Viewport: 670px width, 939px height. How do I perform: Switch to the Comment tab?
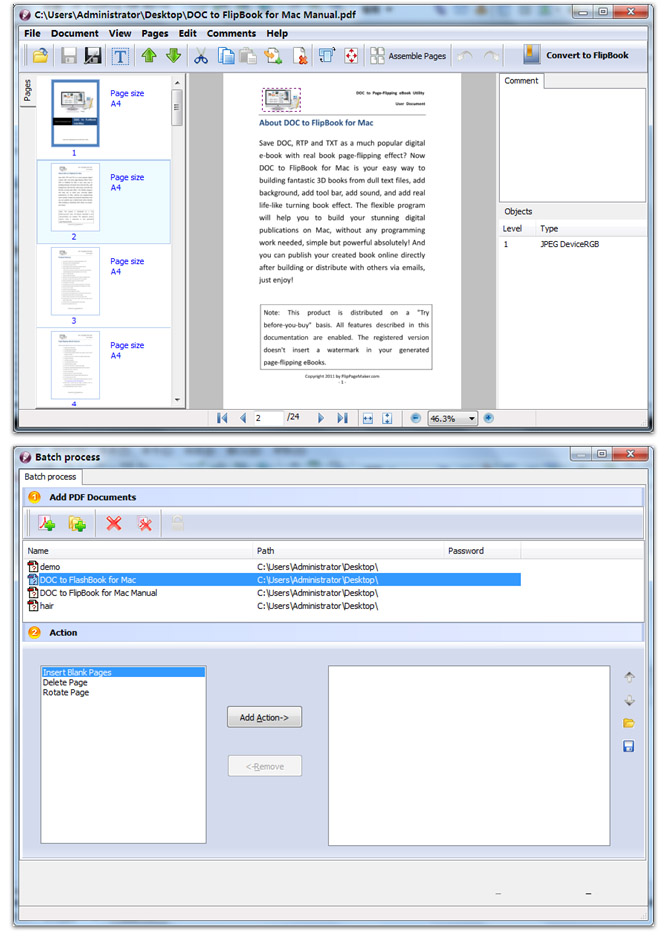[521, 81]
